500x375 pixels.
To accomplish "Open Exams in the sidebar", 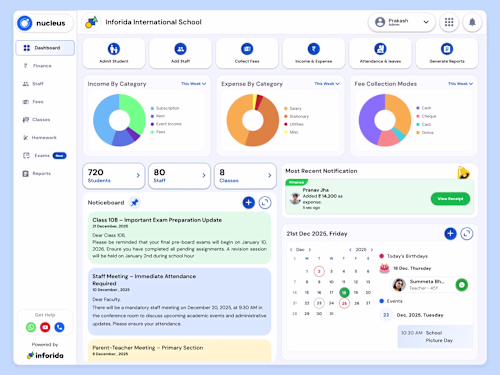I will click(x=45, y=155).
